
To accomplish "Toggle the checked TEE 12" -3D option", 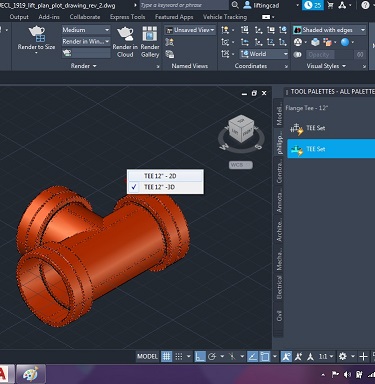I will click(x=165, y=187).
